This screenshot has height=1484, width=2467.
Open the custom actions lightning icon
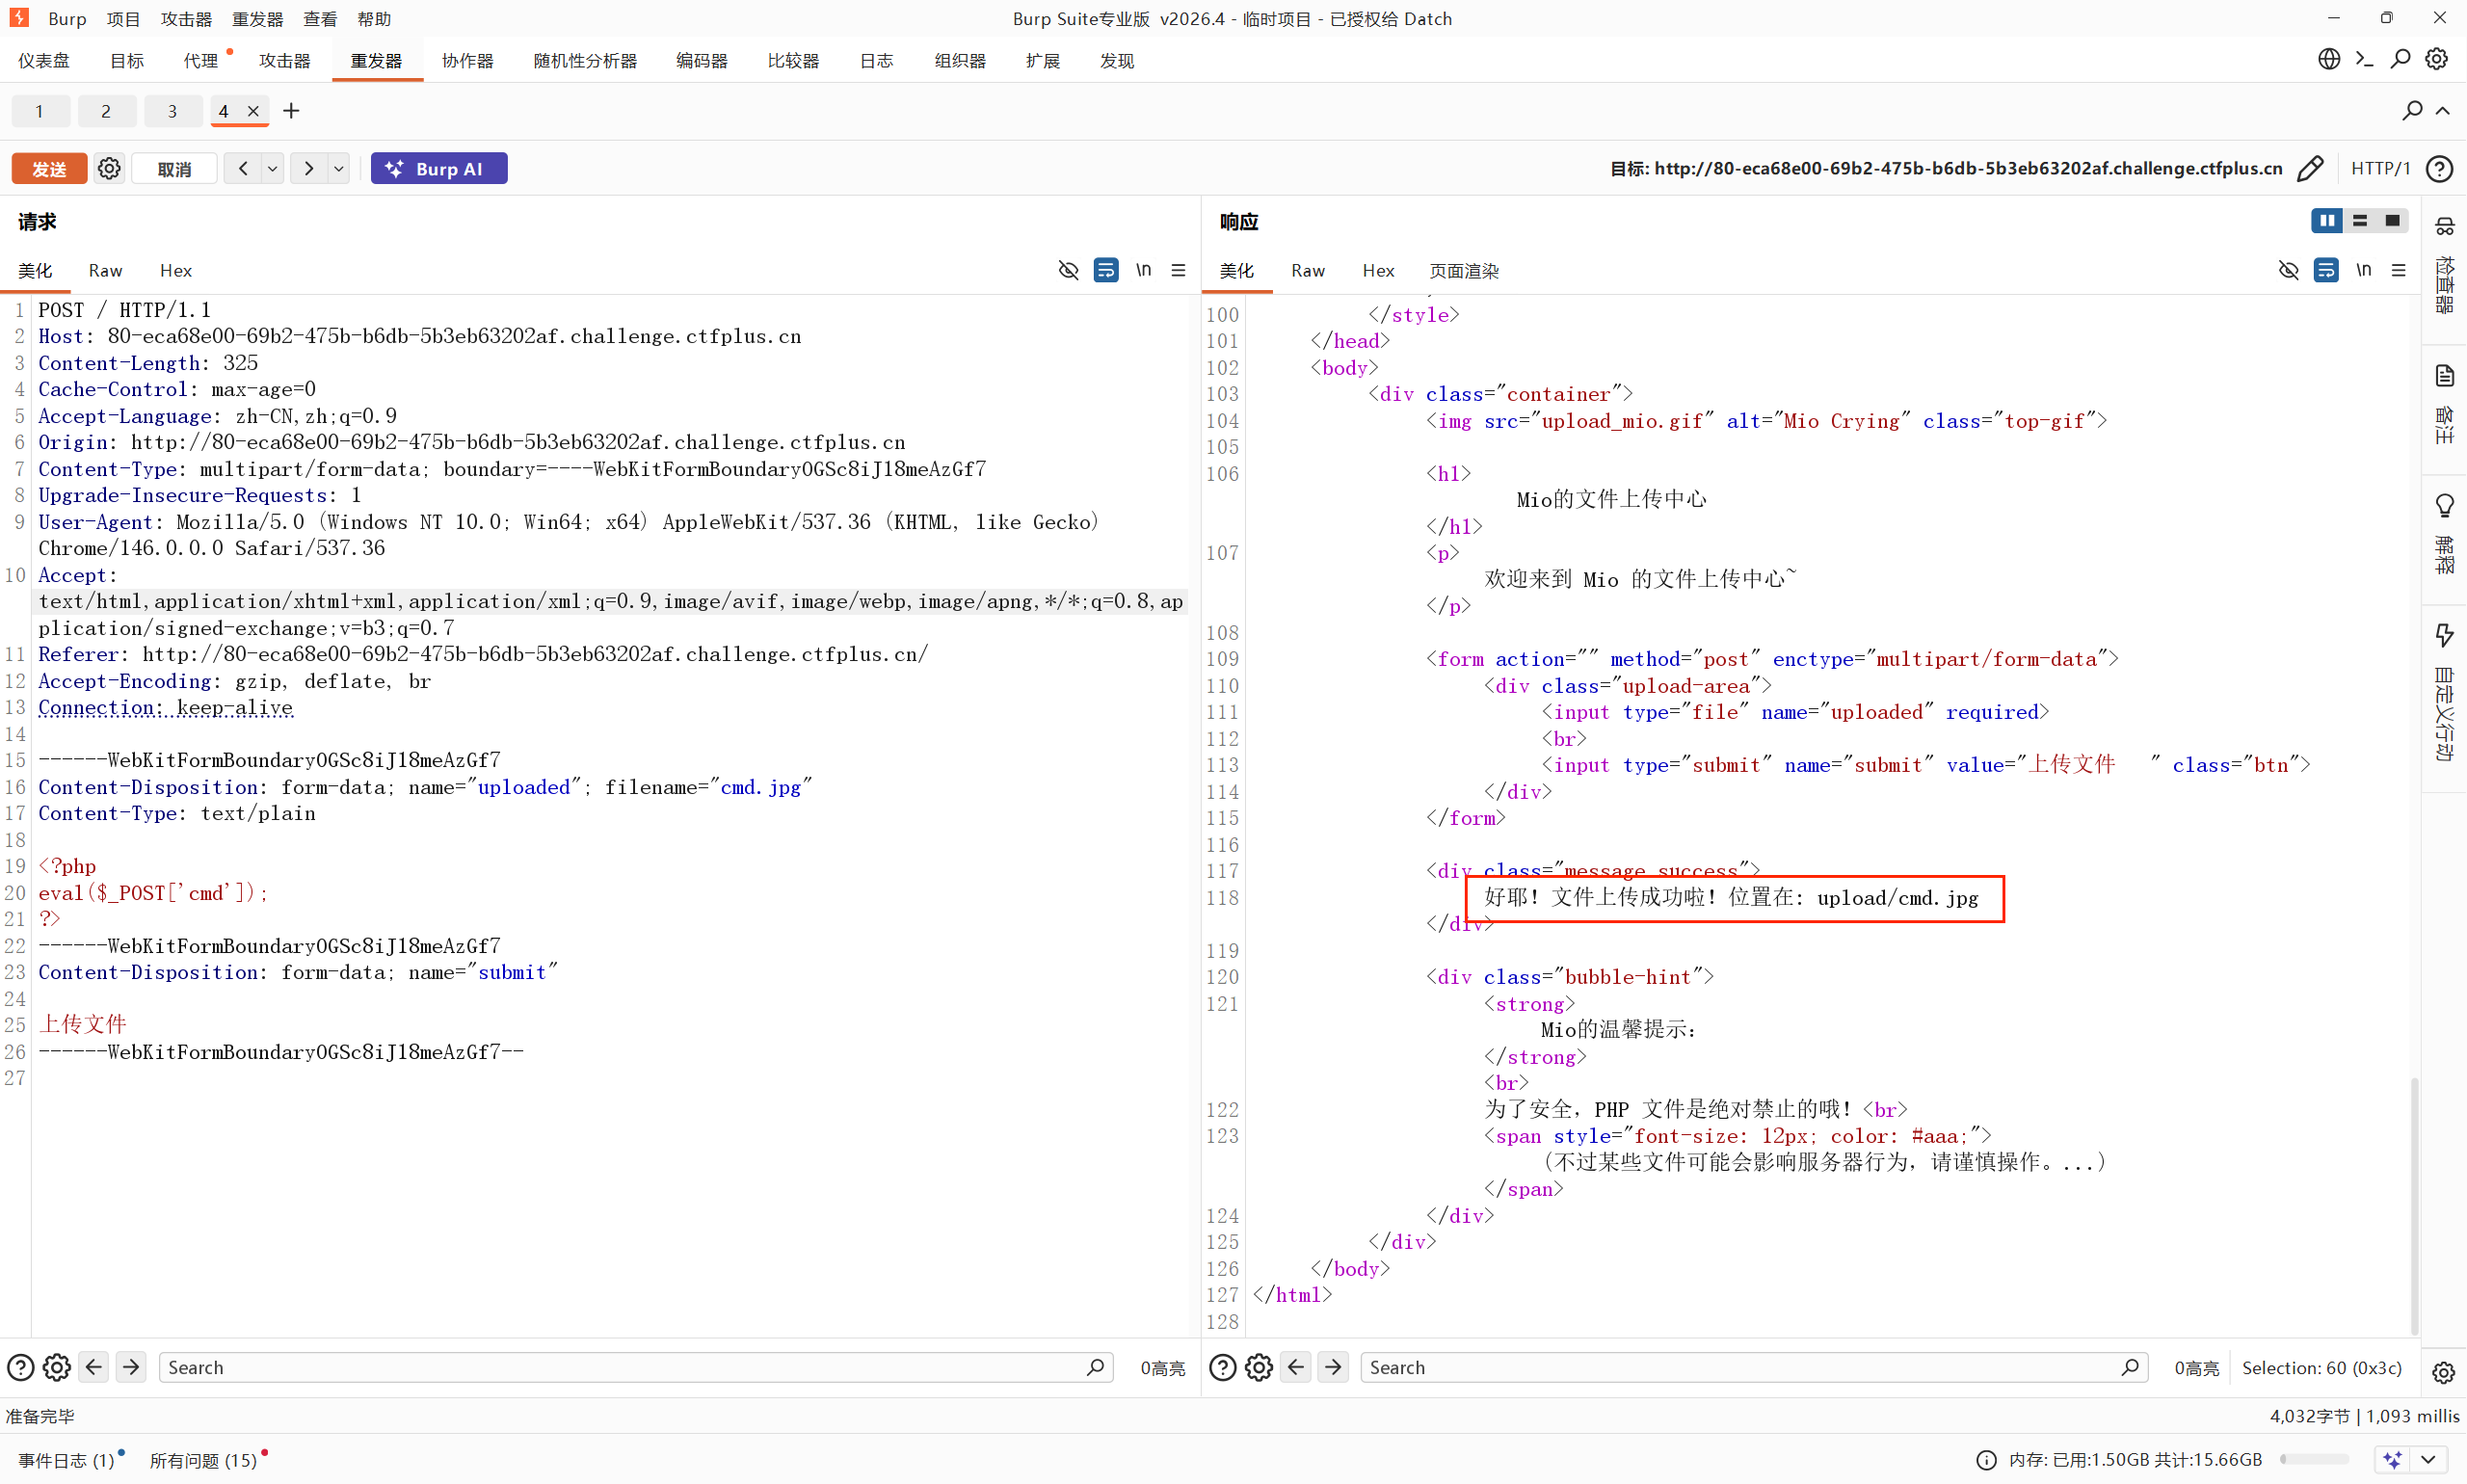tap(2445, 635)
